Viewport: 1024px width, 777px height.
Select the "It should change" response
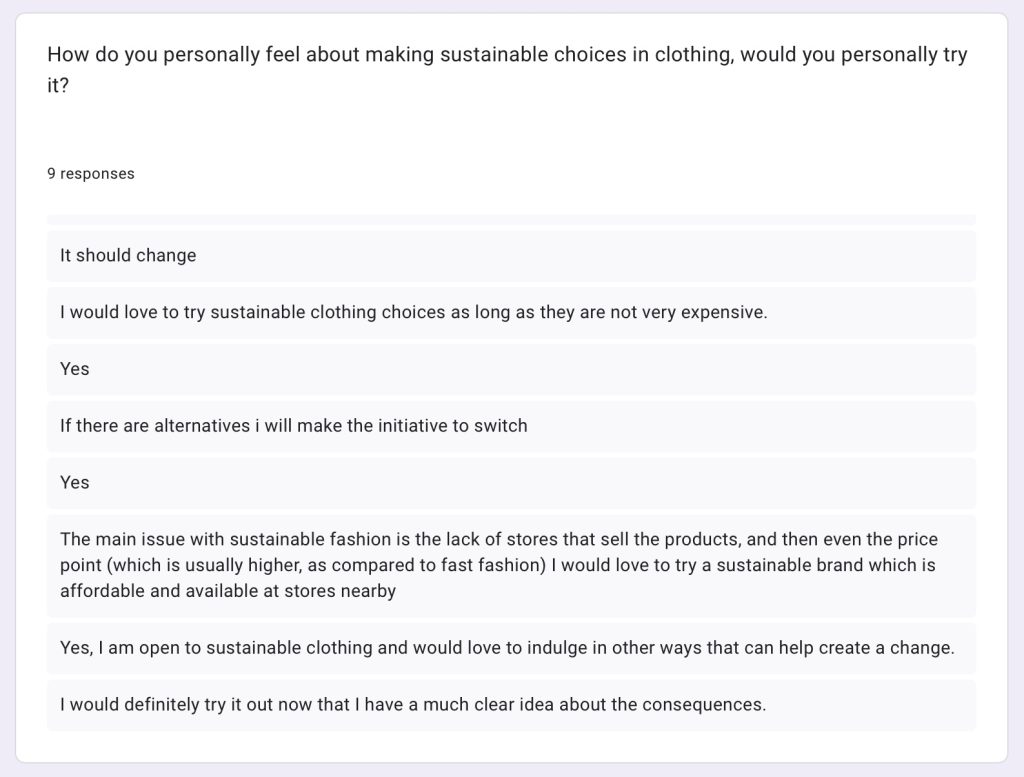tap(511, 255)
